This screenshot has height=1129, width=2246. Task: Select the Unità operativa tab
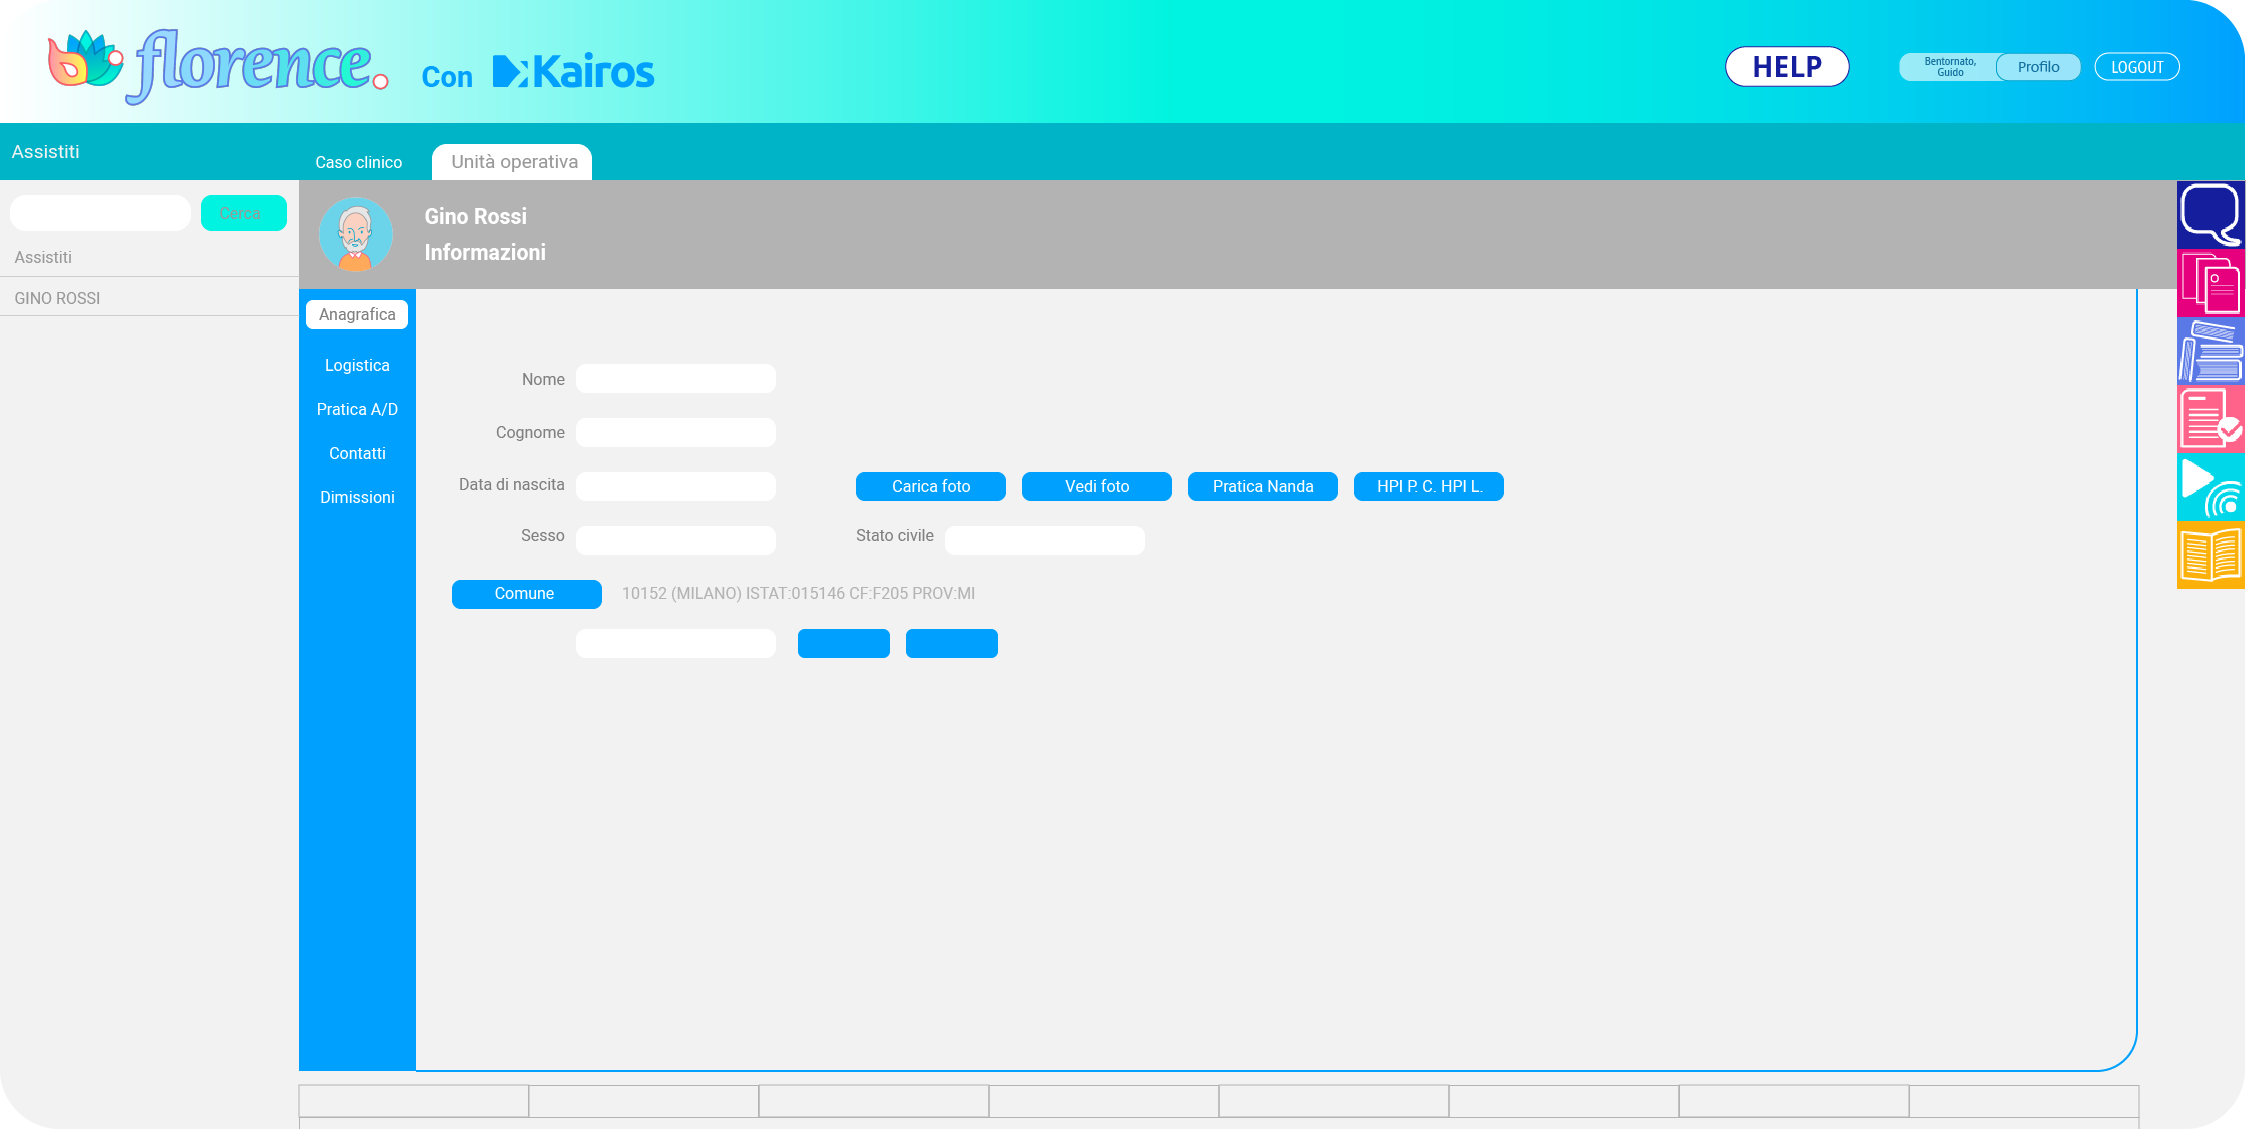click(513, 162)
